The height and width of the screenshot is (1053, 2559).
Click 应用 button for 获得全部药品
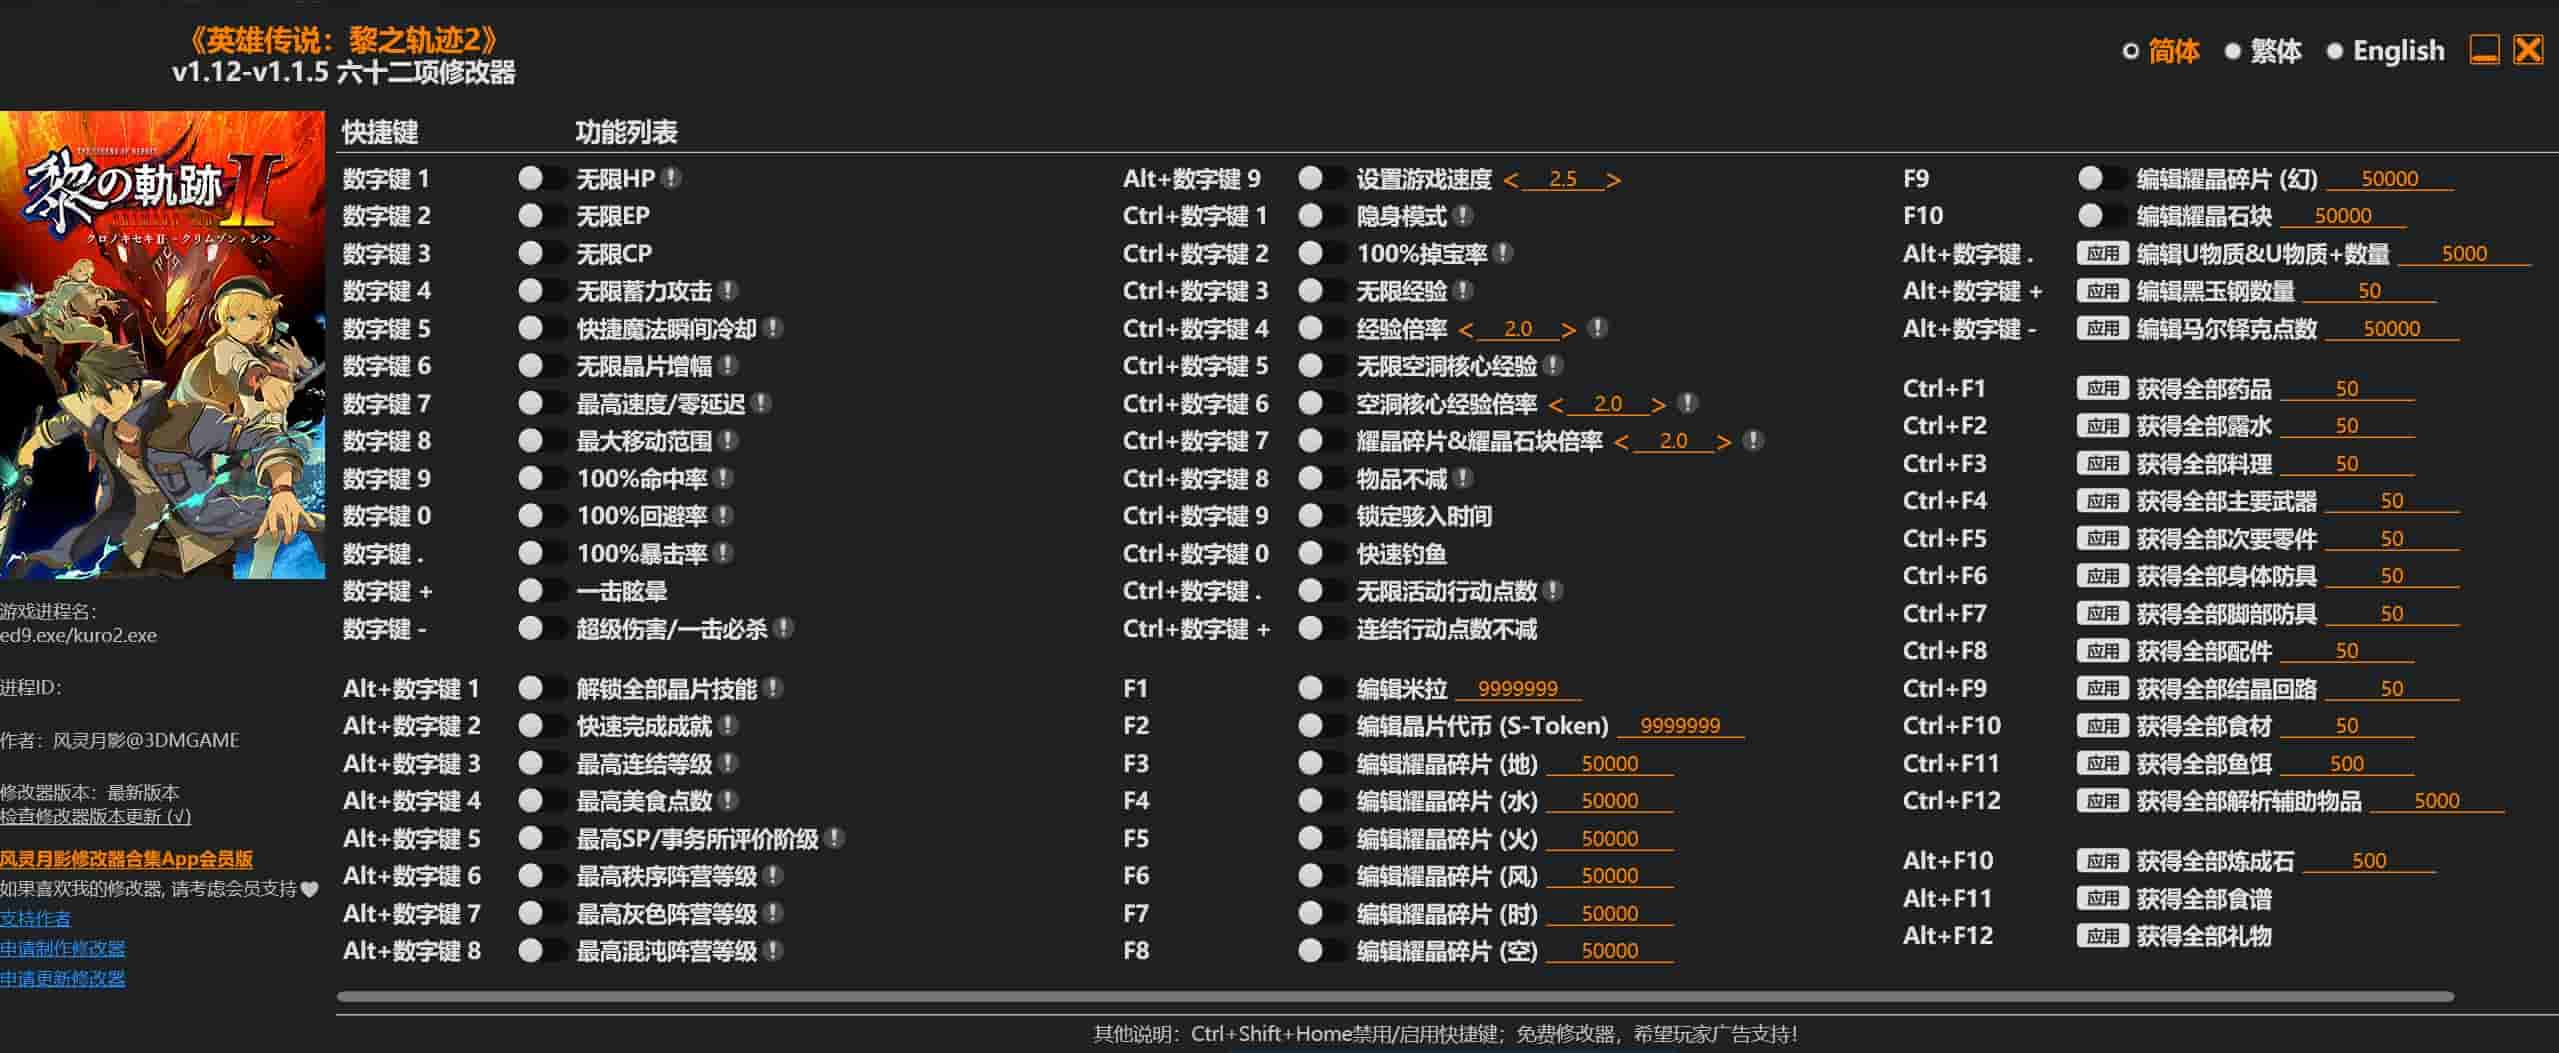coord(2102,389)
